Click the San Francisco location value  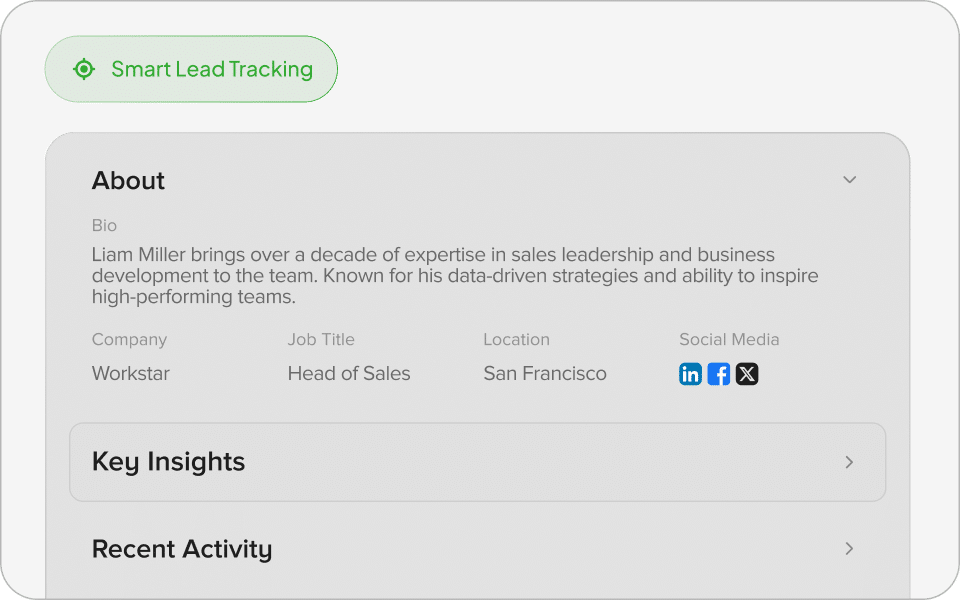click(545, 374)
